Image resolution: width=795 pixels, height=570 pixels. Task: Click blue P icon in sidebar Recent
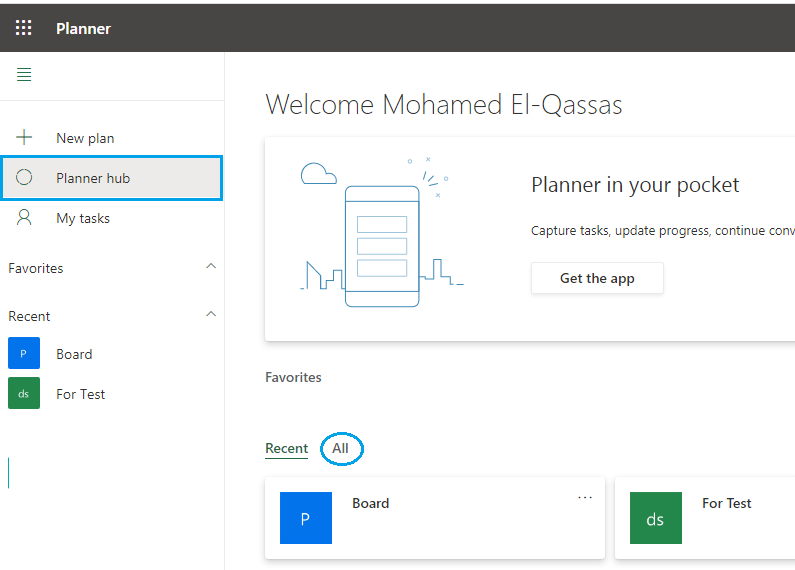24,353
